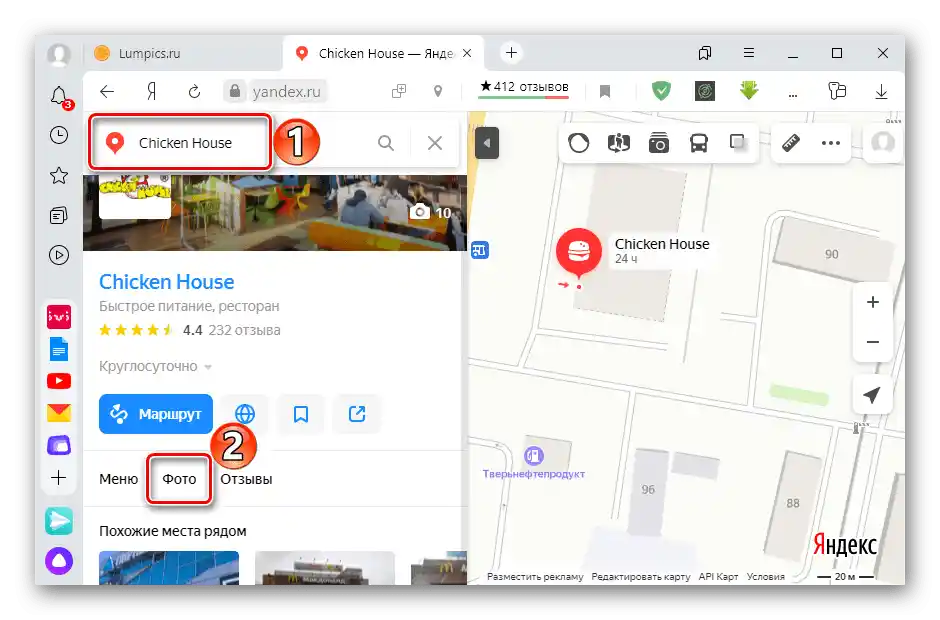Viewport: 940px width, 620px height.
Task: Open the browser hamburger menu
Action: coord(749,53)
